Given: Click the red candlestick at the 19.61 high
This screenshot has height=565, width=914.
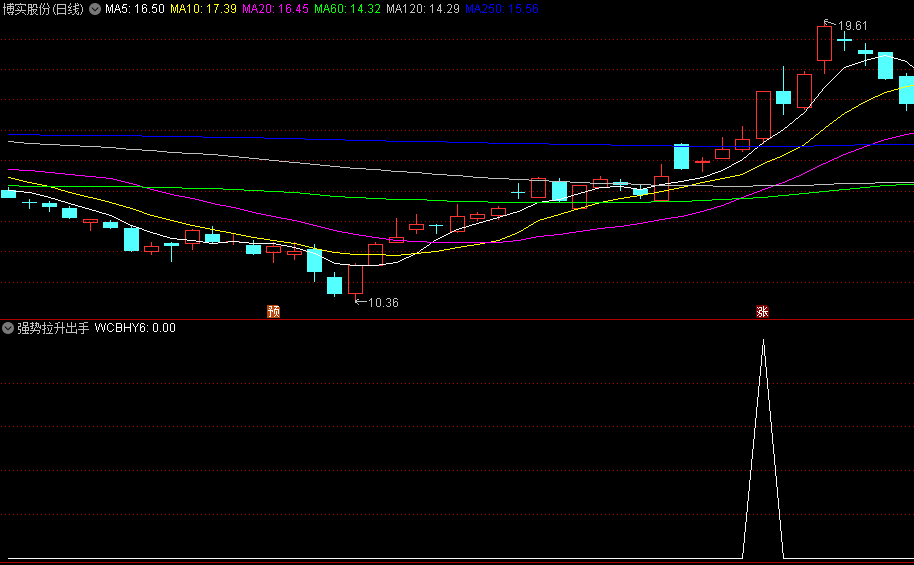Looking at the screenshot, I should point(824,43).
